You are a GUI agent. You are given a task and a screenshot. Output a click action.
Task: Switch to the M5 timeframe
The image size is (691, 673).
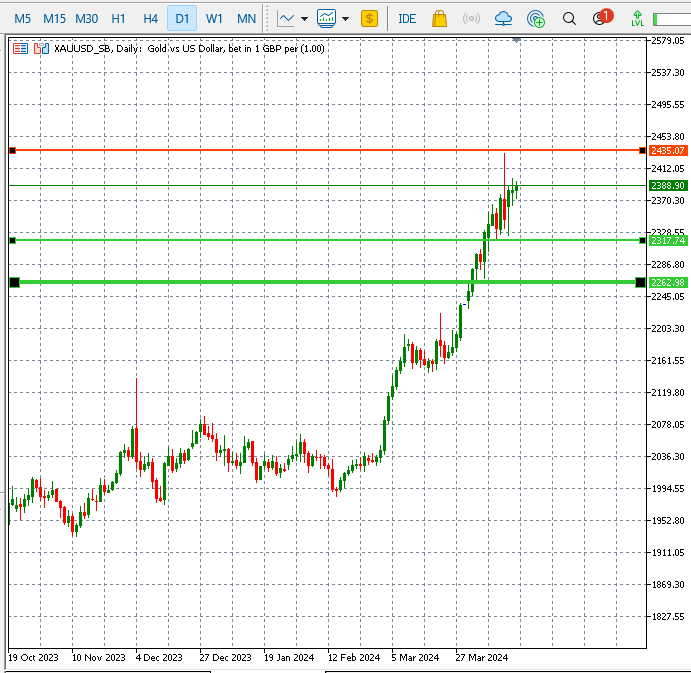pyautogui.click(x=22, y=18)
